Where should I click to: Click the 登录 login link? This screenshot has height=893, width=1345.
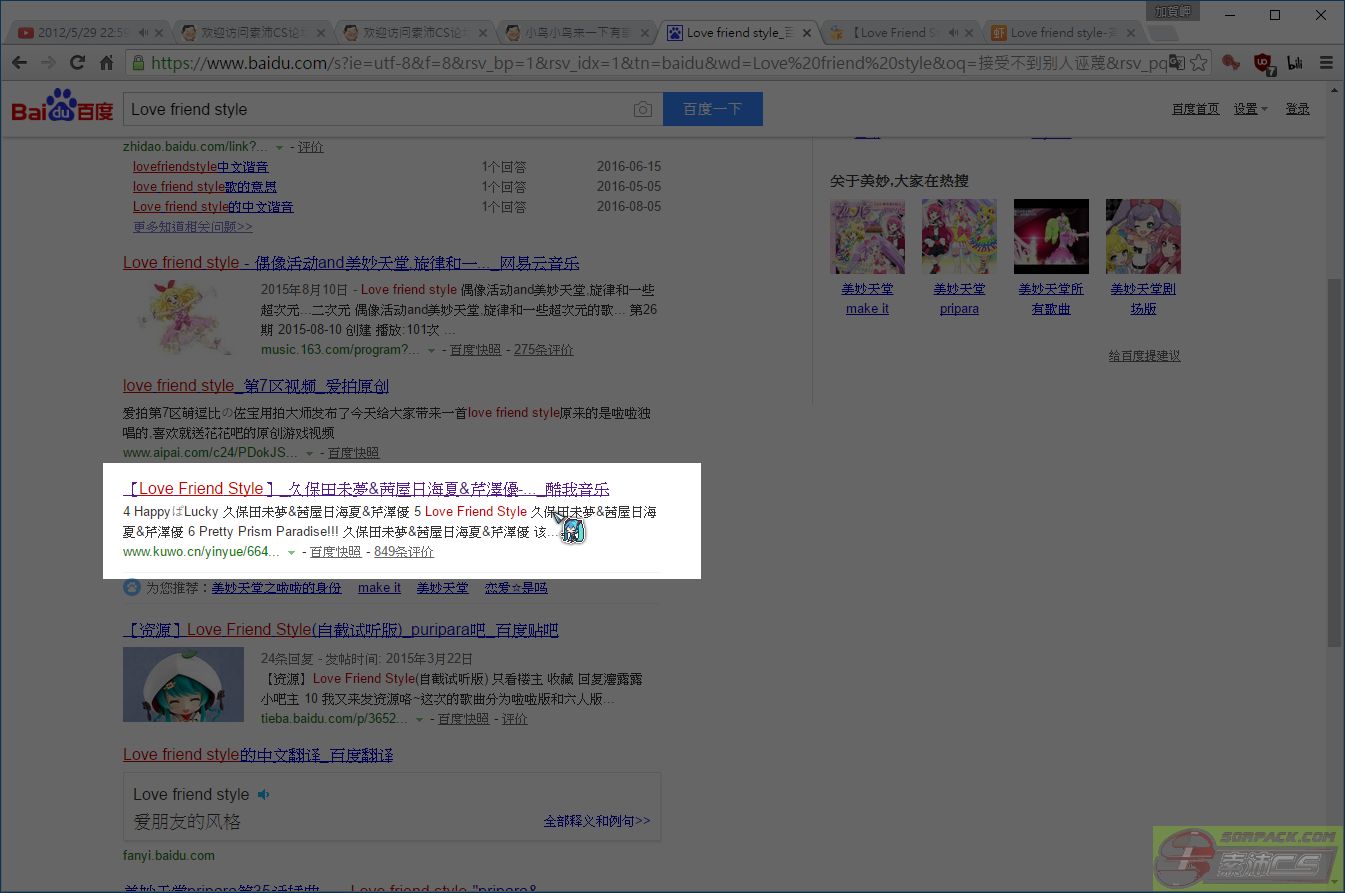(x=1297, y=109)
